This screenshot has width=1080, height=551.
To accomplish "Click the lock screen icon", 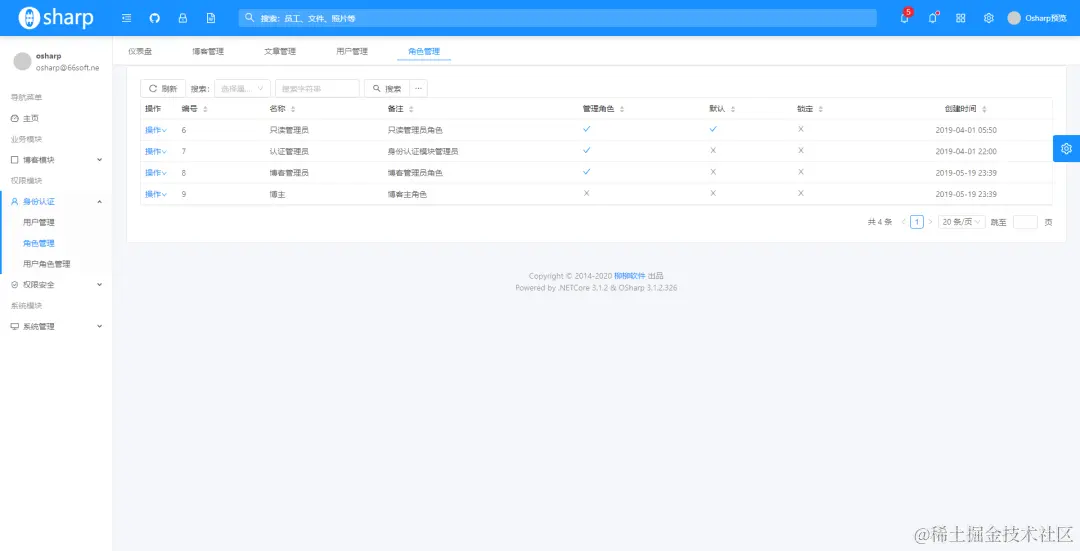I will click(x=183, y=18).
